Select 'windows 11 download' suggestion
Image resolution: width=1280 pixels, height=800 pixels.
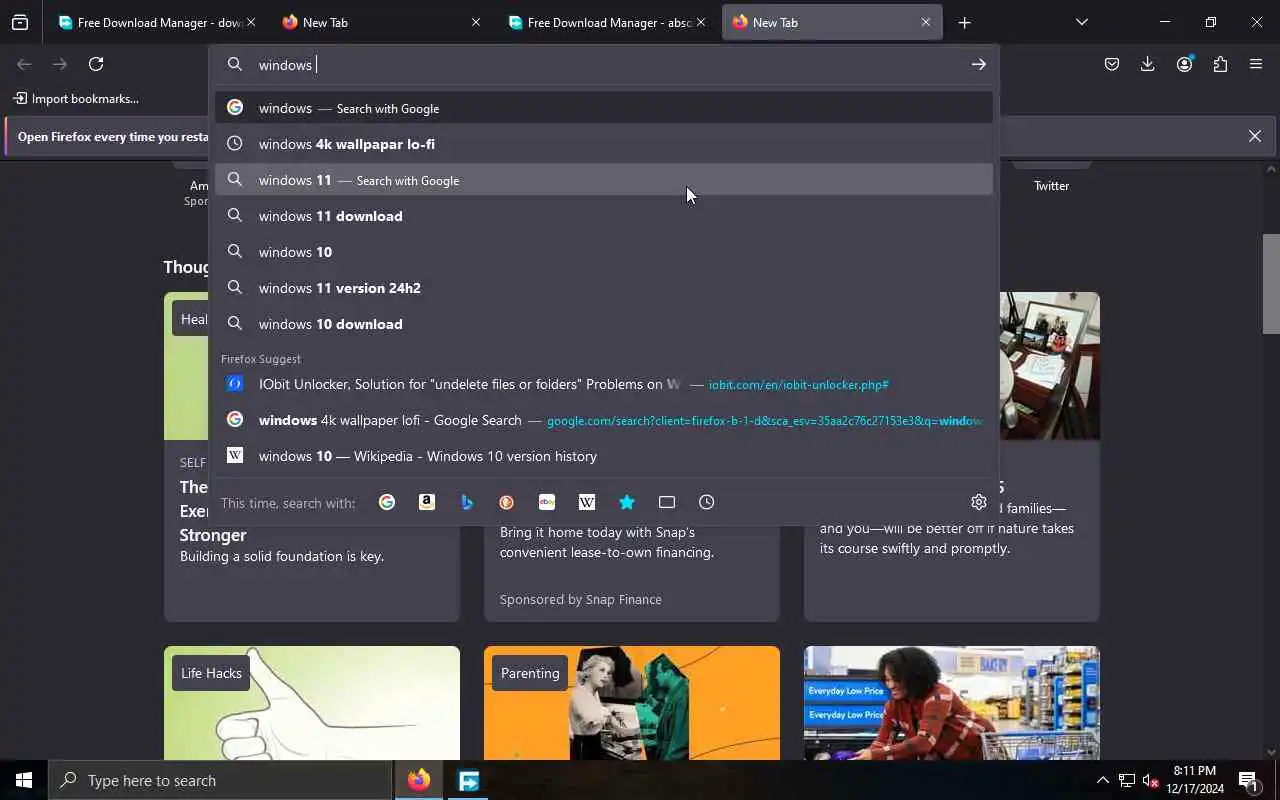(604, 216)
